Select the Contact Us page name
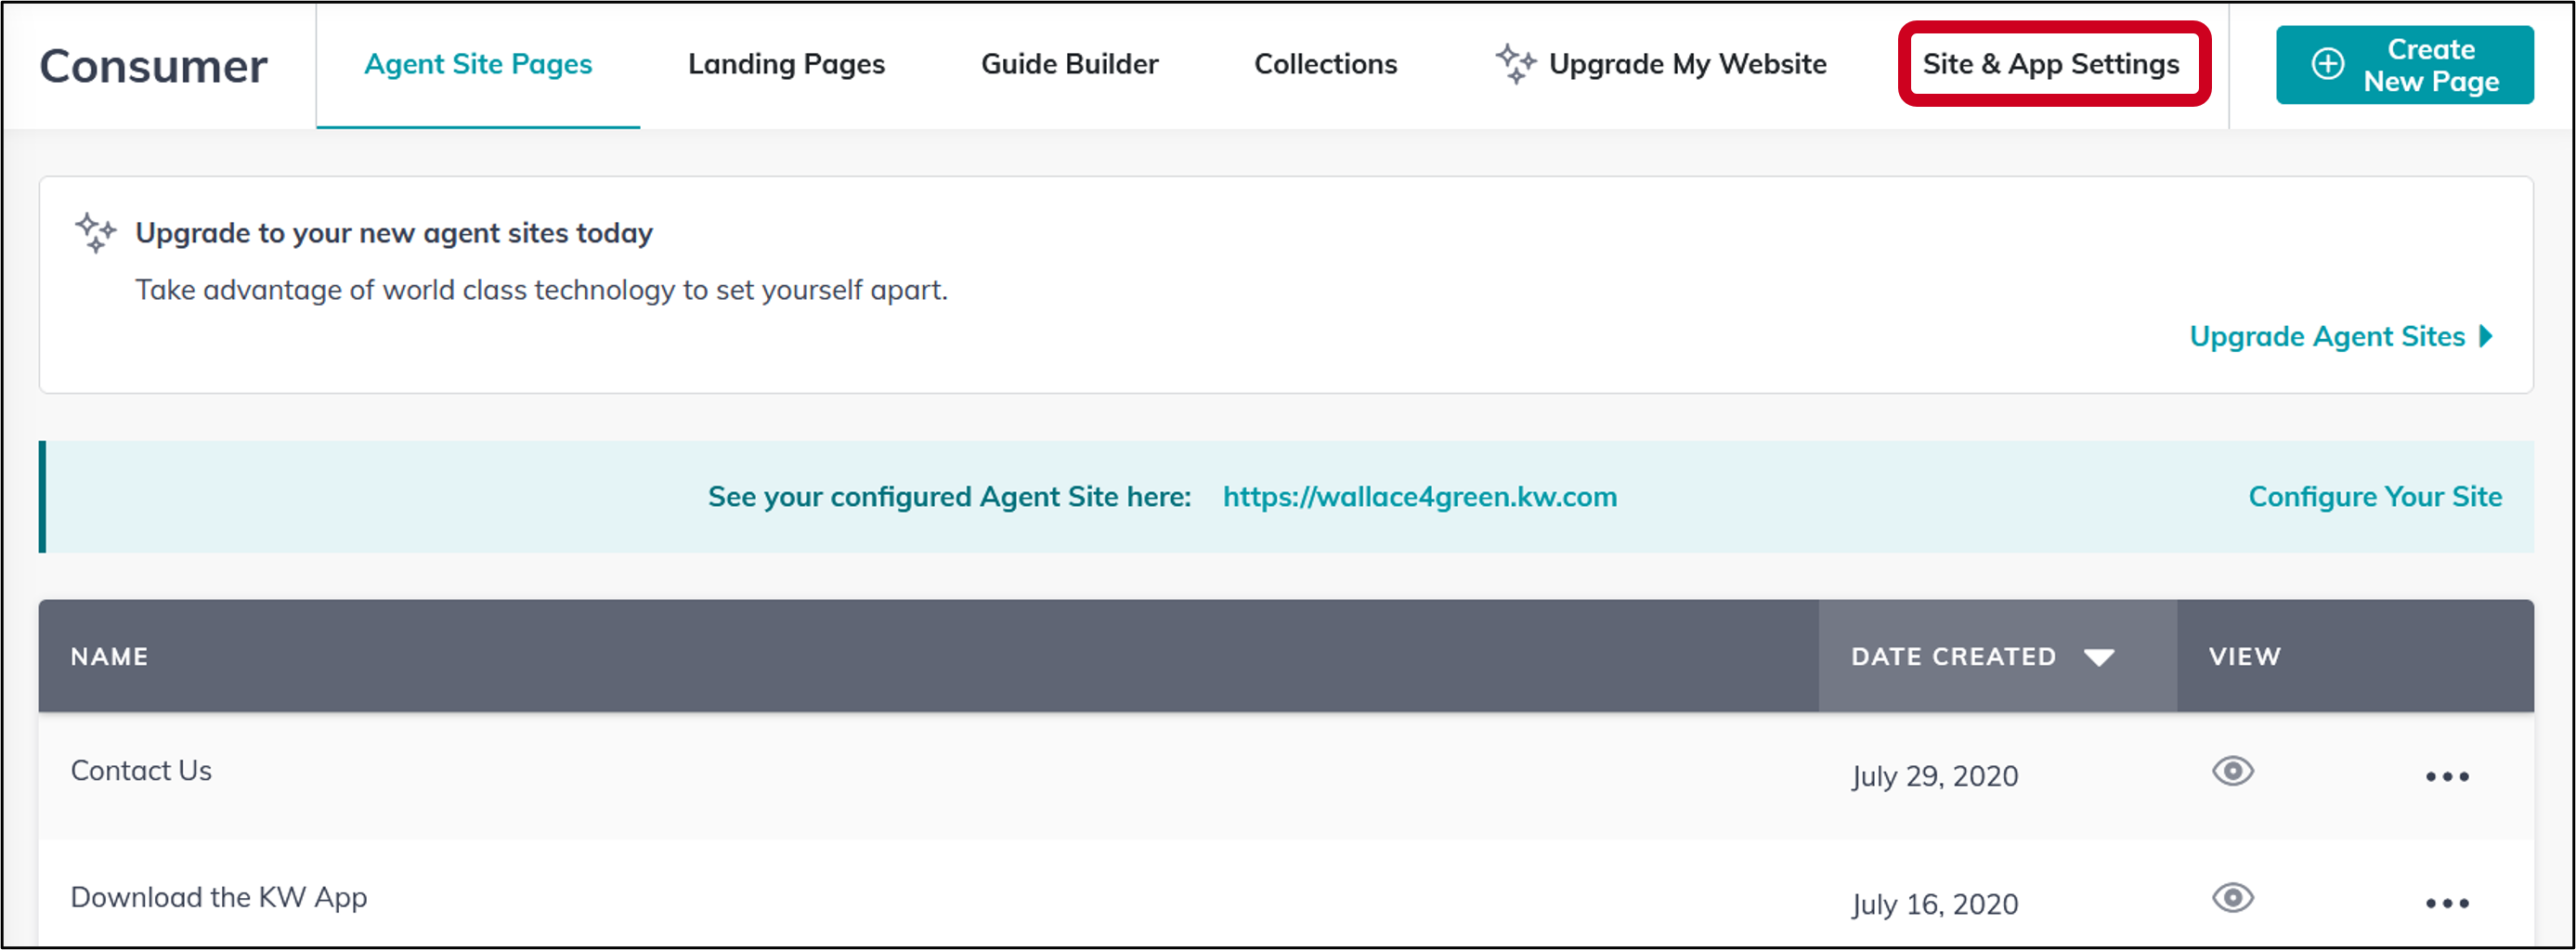Viewport: 2576px width, 950px height. coord(141,770)
